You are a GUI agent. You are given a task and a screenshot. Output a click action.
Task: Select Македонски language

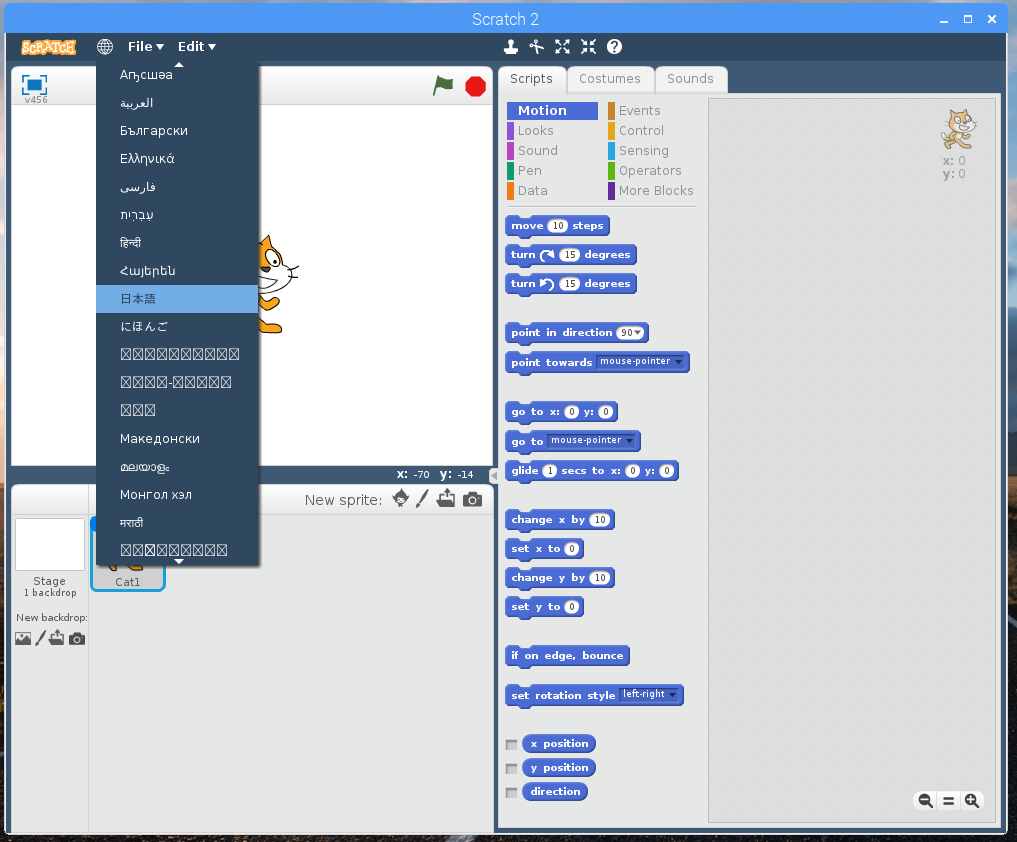click(x=177, y=439)
